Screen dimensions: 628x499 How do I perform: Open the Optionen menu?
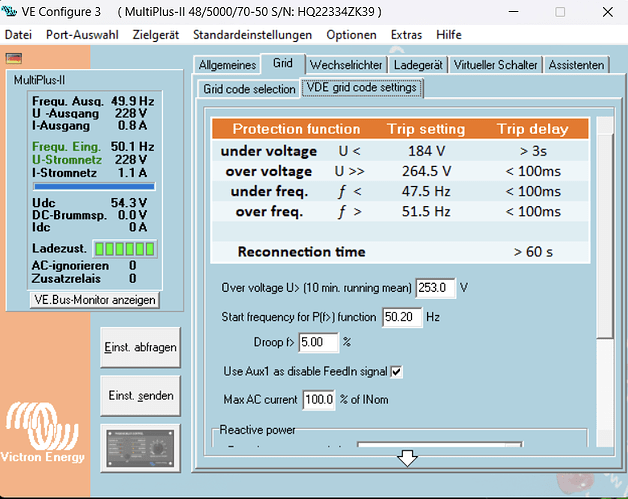tap(351, 35)
